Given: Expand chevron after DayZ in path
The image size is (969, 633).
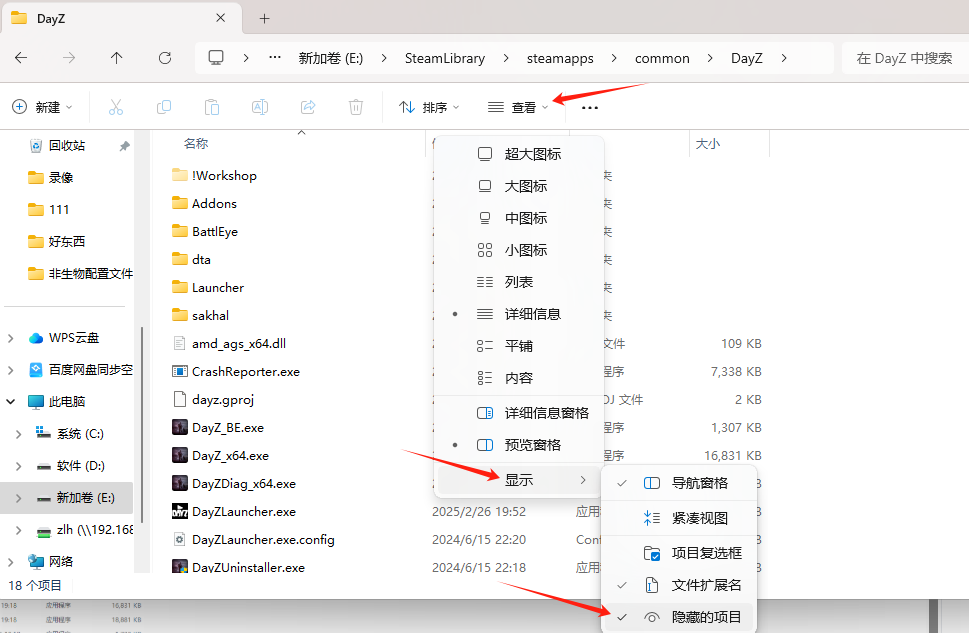Looking at the screenshot, I should tap(784, 58).
